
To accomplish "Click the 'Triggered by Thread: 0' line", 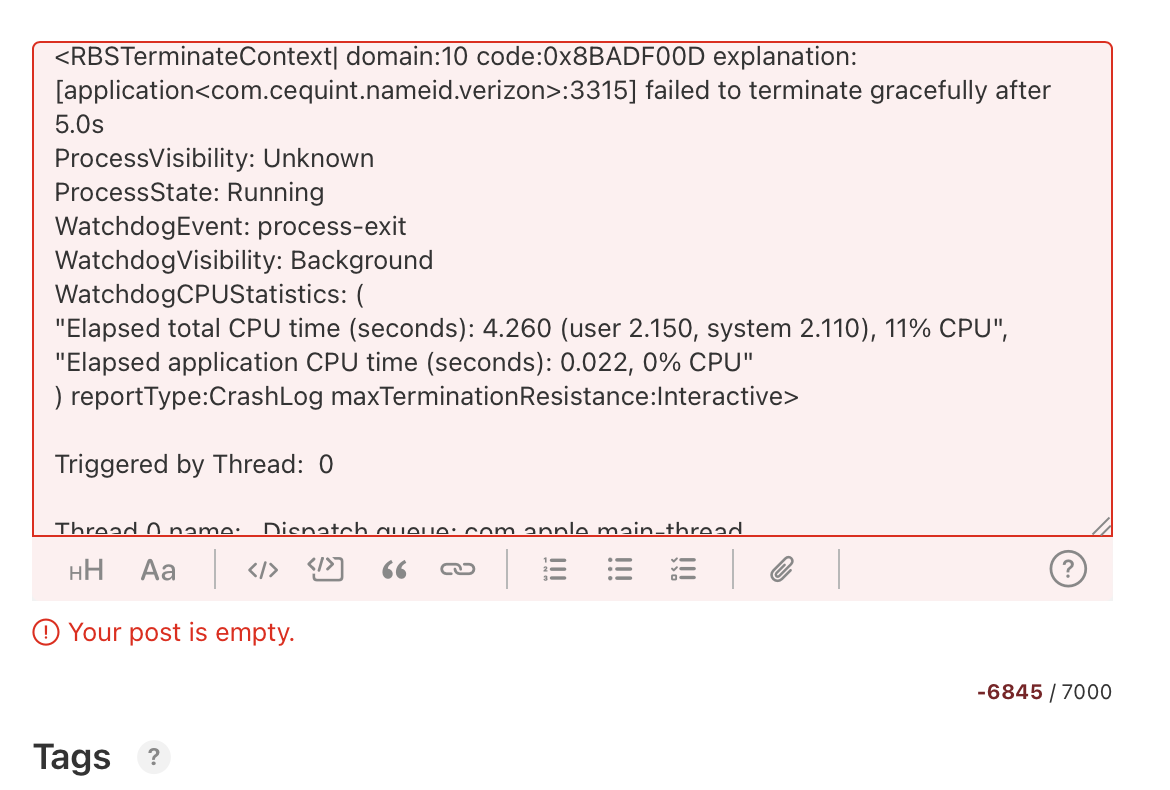I will [194, 464].
